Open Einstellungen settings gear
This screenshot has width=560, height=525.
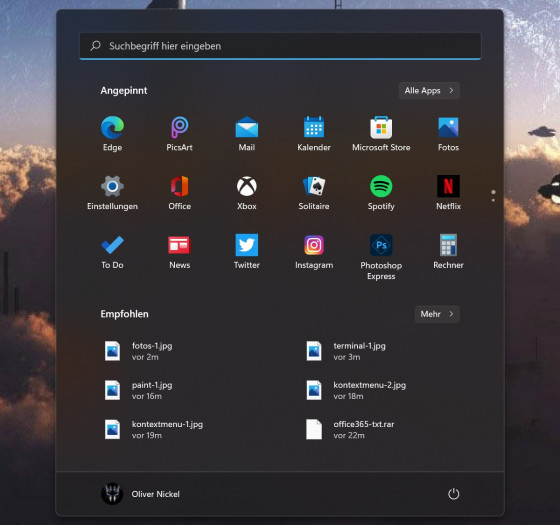(x=112, y=192)
